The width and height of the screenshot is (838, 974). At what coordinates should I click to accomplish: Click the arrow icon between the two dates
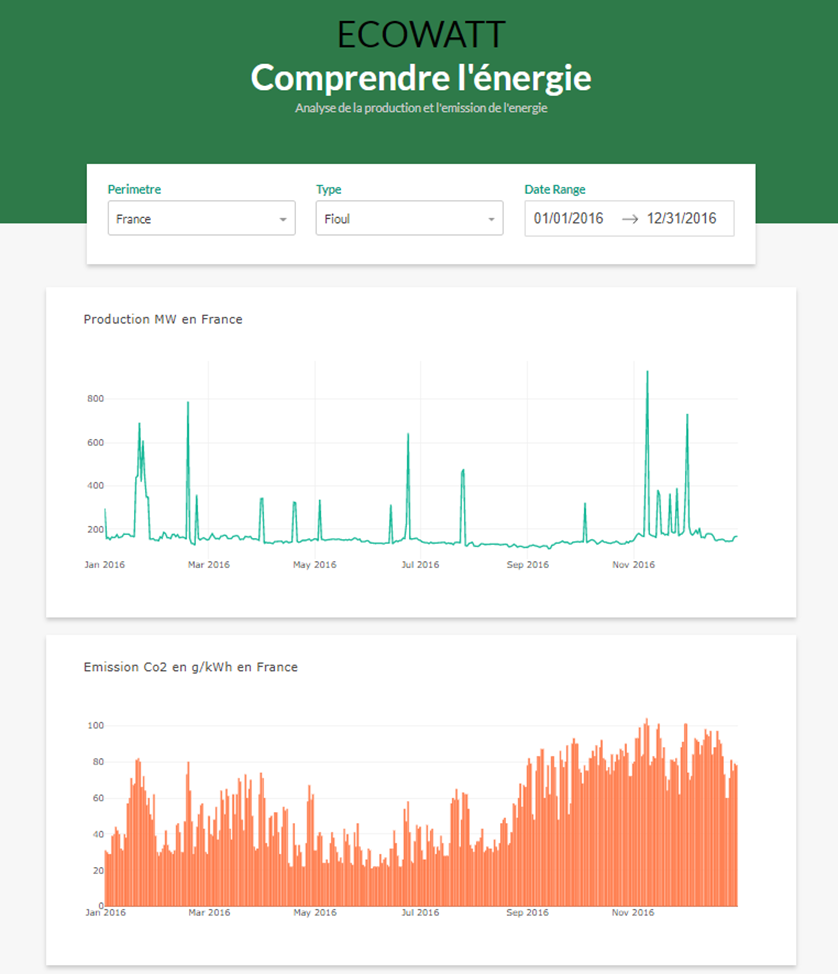click(629, 218)
